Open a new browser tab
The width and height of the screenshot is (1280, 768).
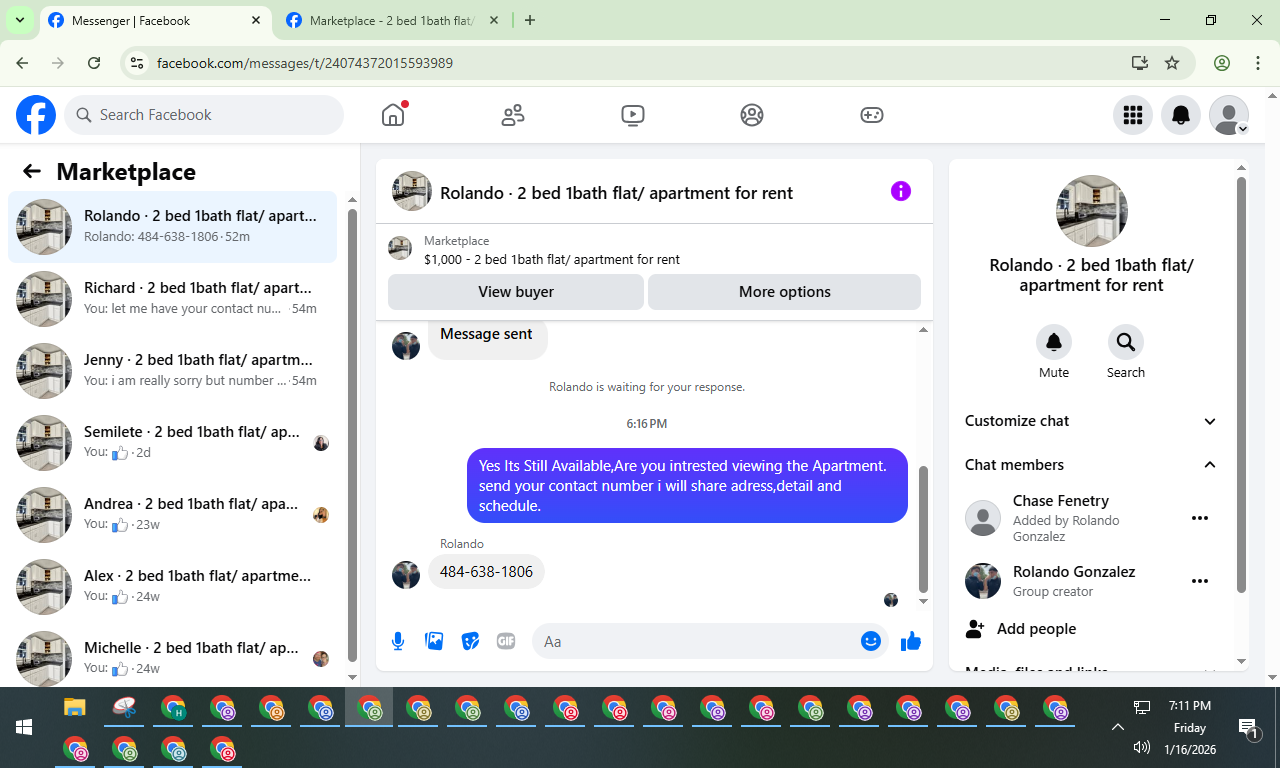530,20
